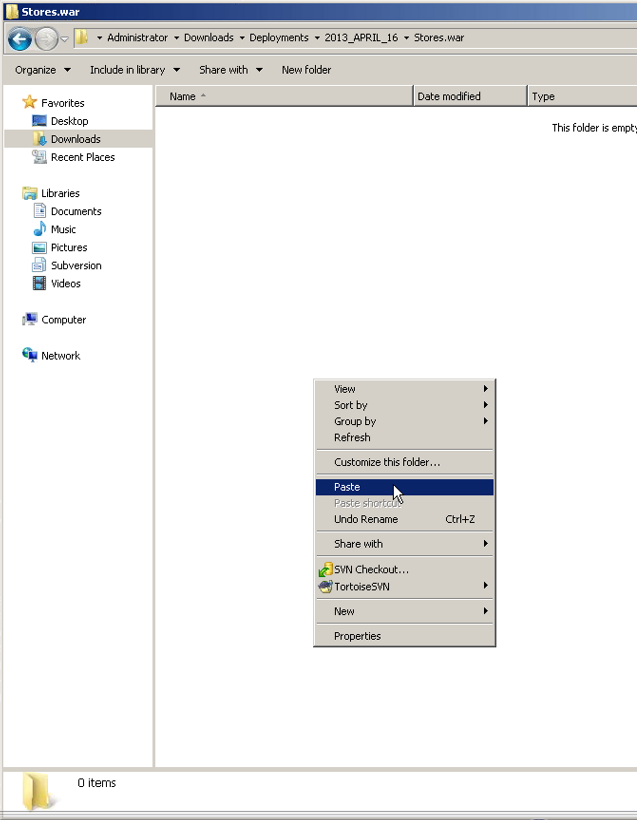The image size is (637, 820).
Task: Open Desktop icon in Favorites
Action: [40, 121]
